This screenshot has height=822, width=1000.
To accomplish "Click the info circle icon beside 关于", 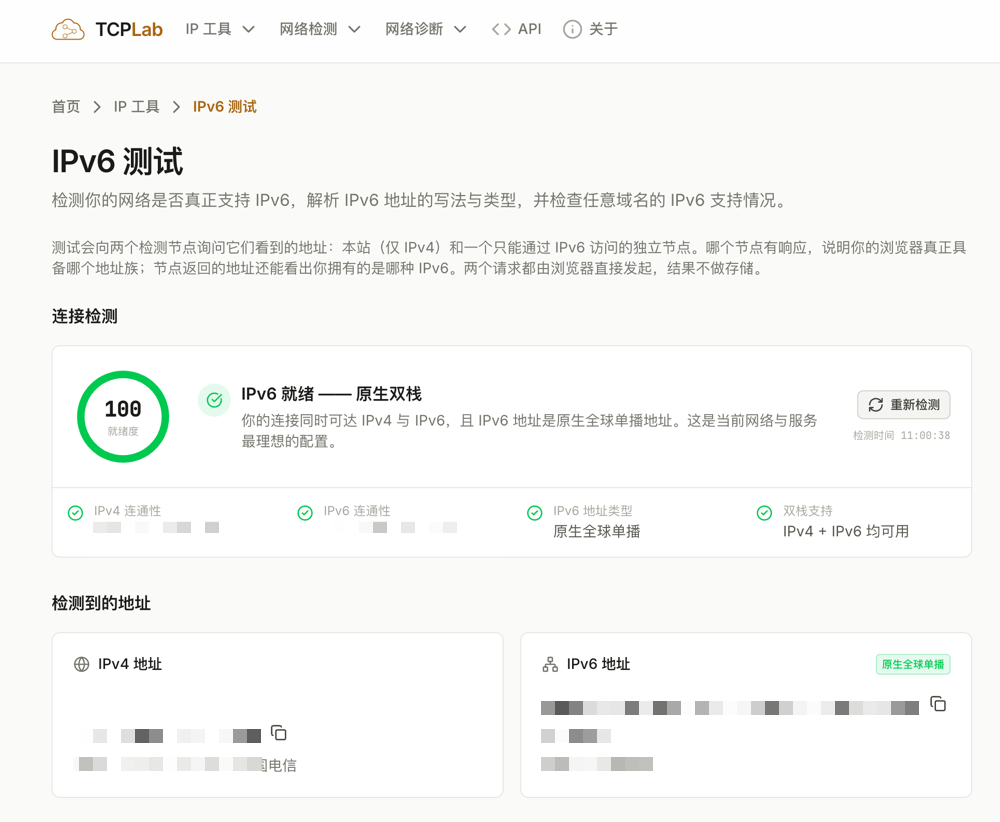I will point(572,29).
